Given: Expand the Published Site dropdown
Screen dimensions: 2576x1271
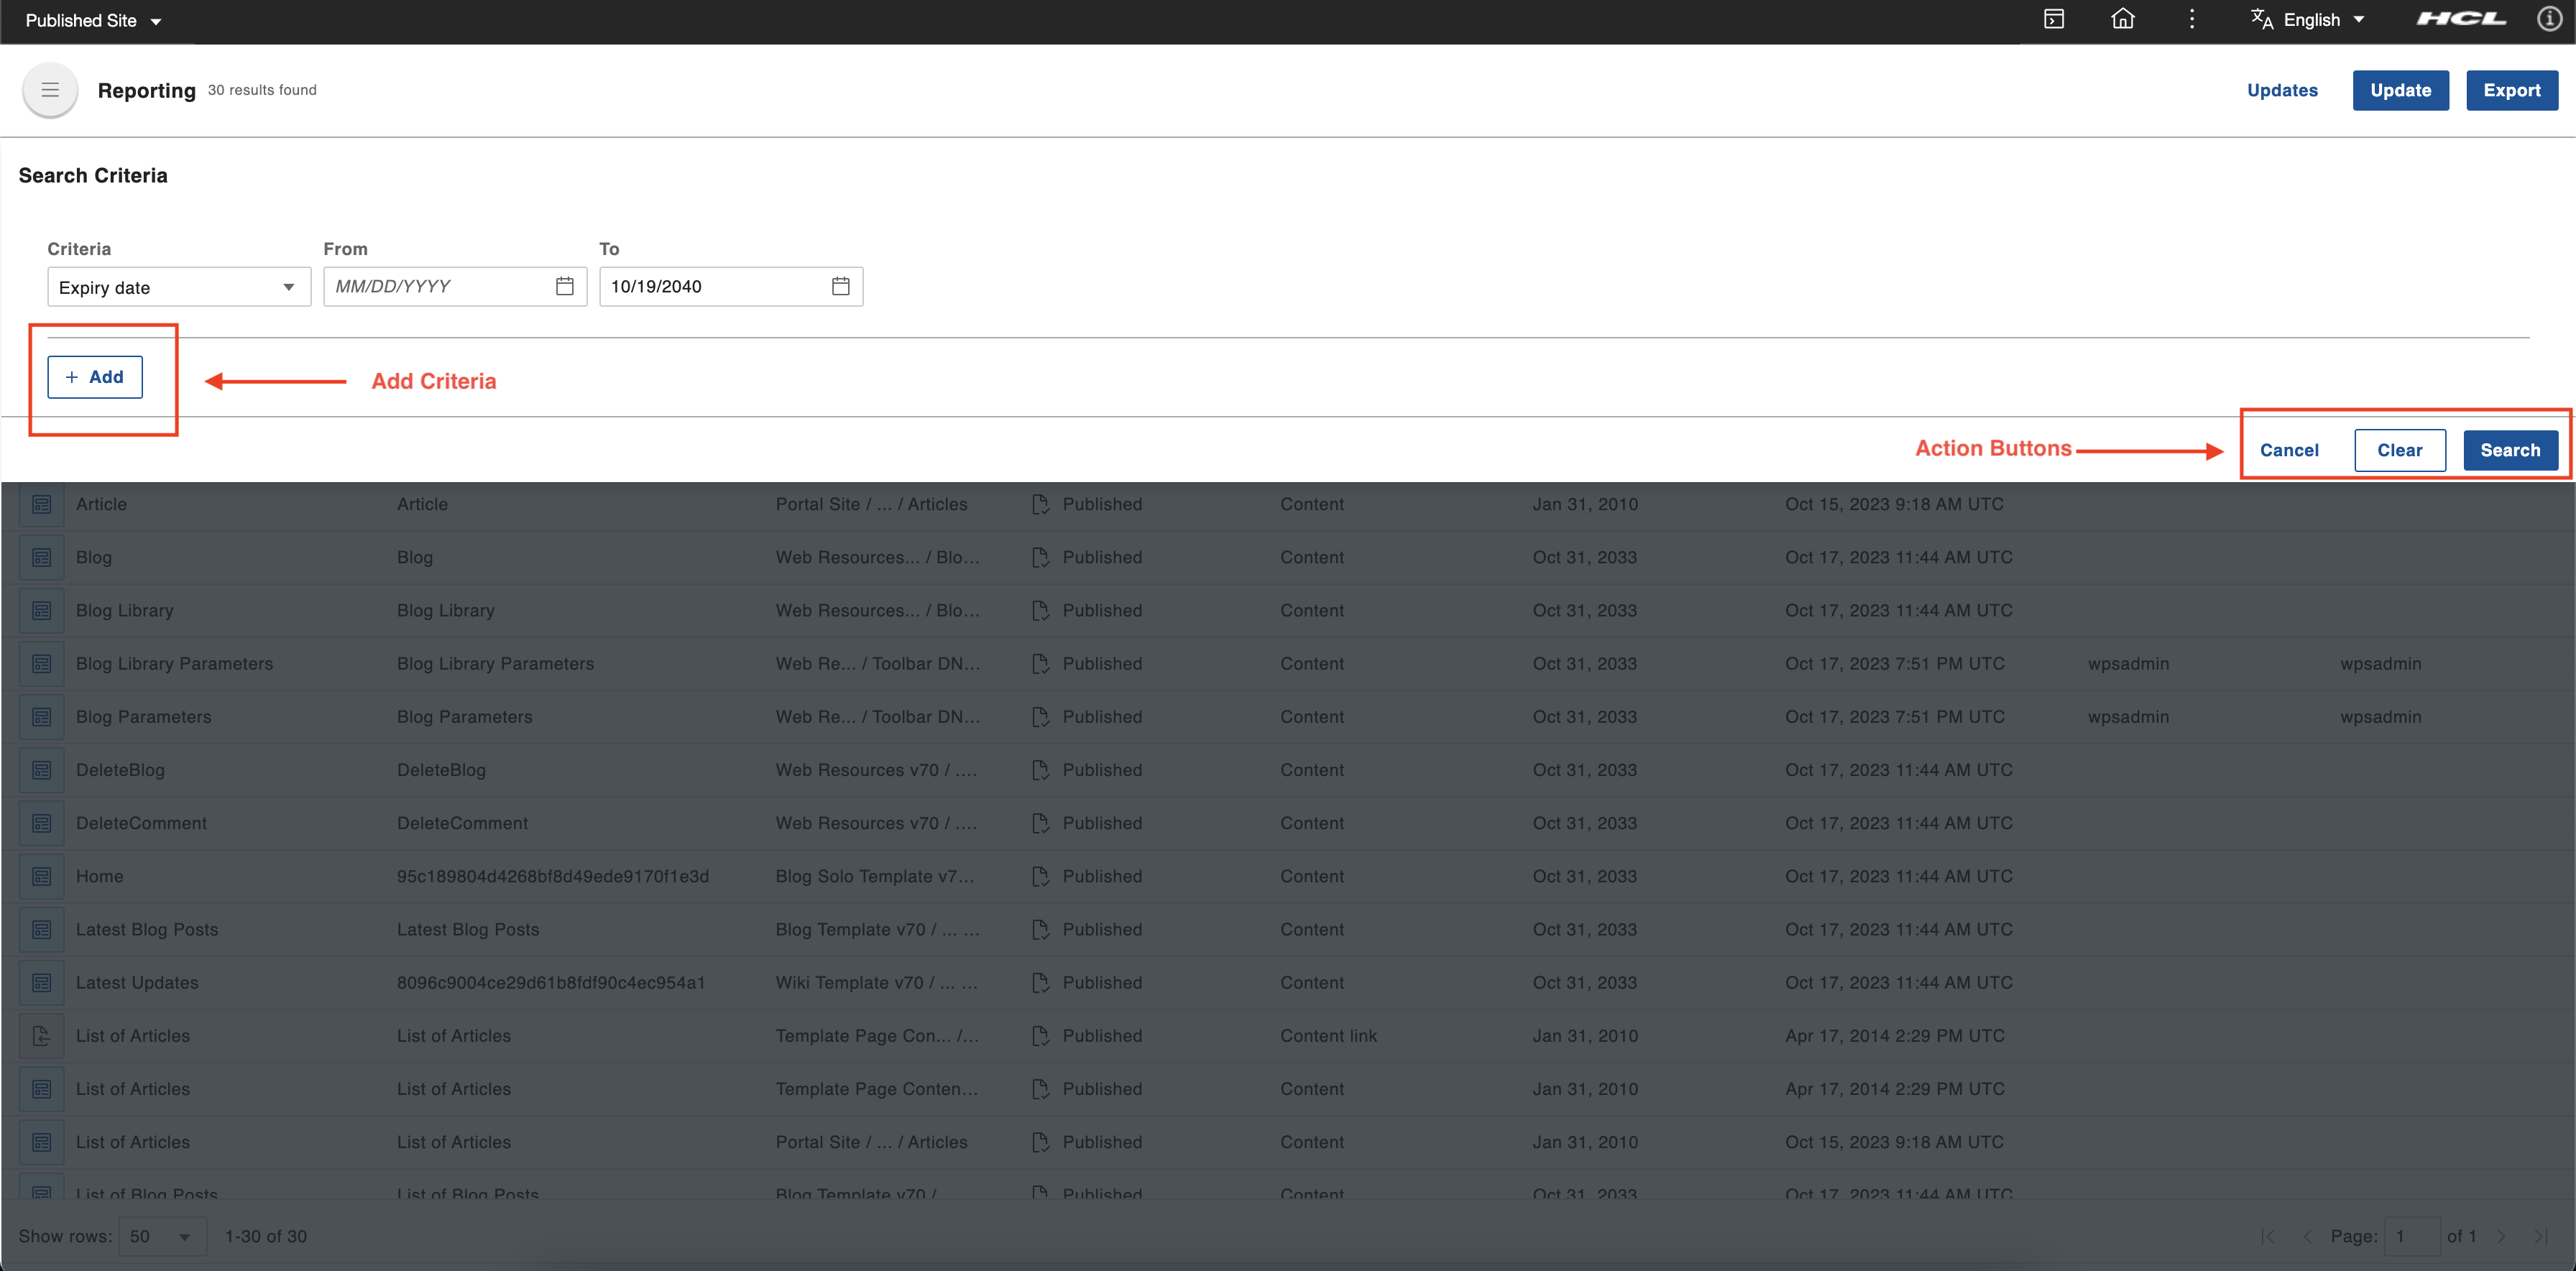Looking at the screenshot, I should tap(93, 20).
